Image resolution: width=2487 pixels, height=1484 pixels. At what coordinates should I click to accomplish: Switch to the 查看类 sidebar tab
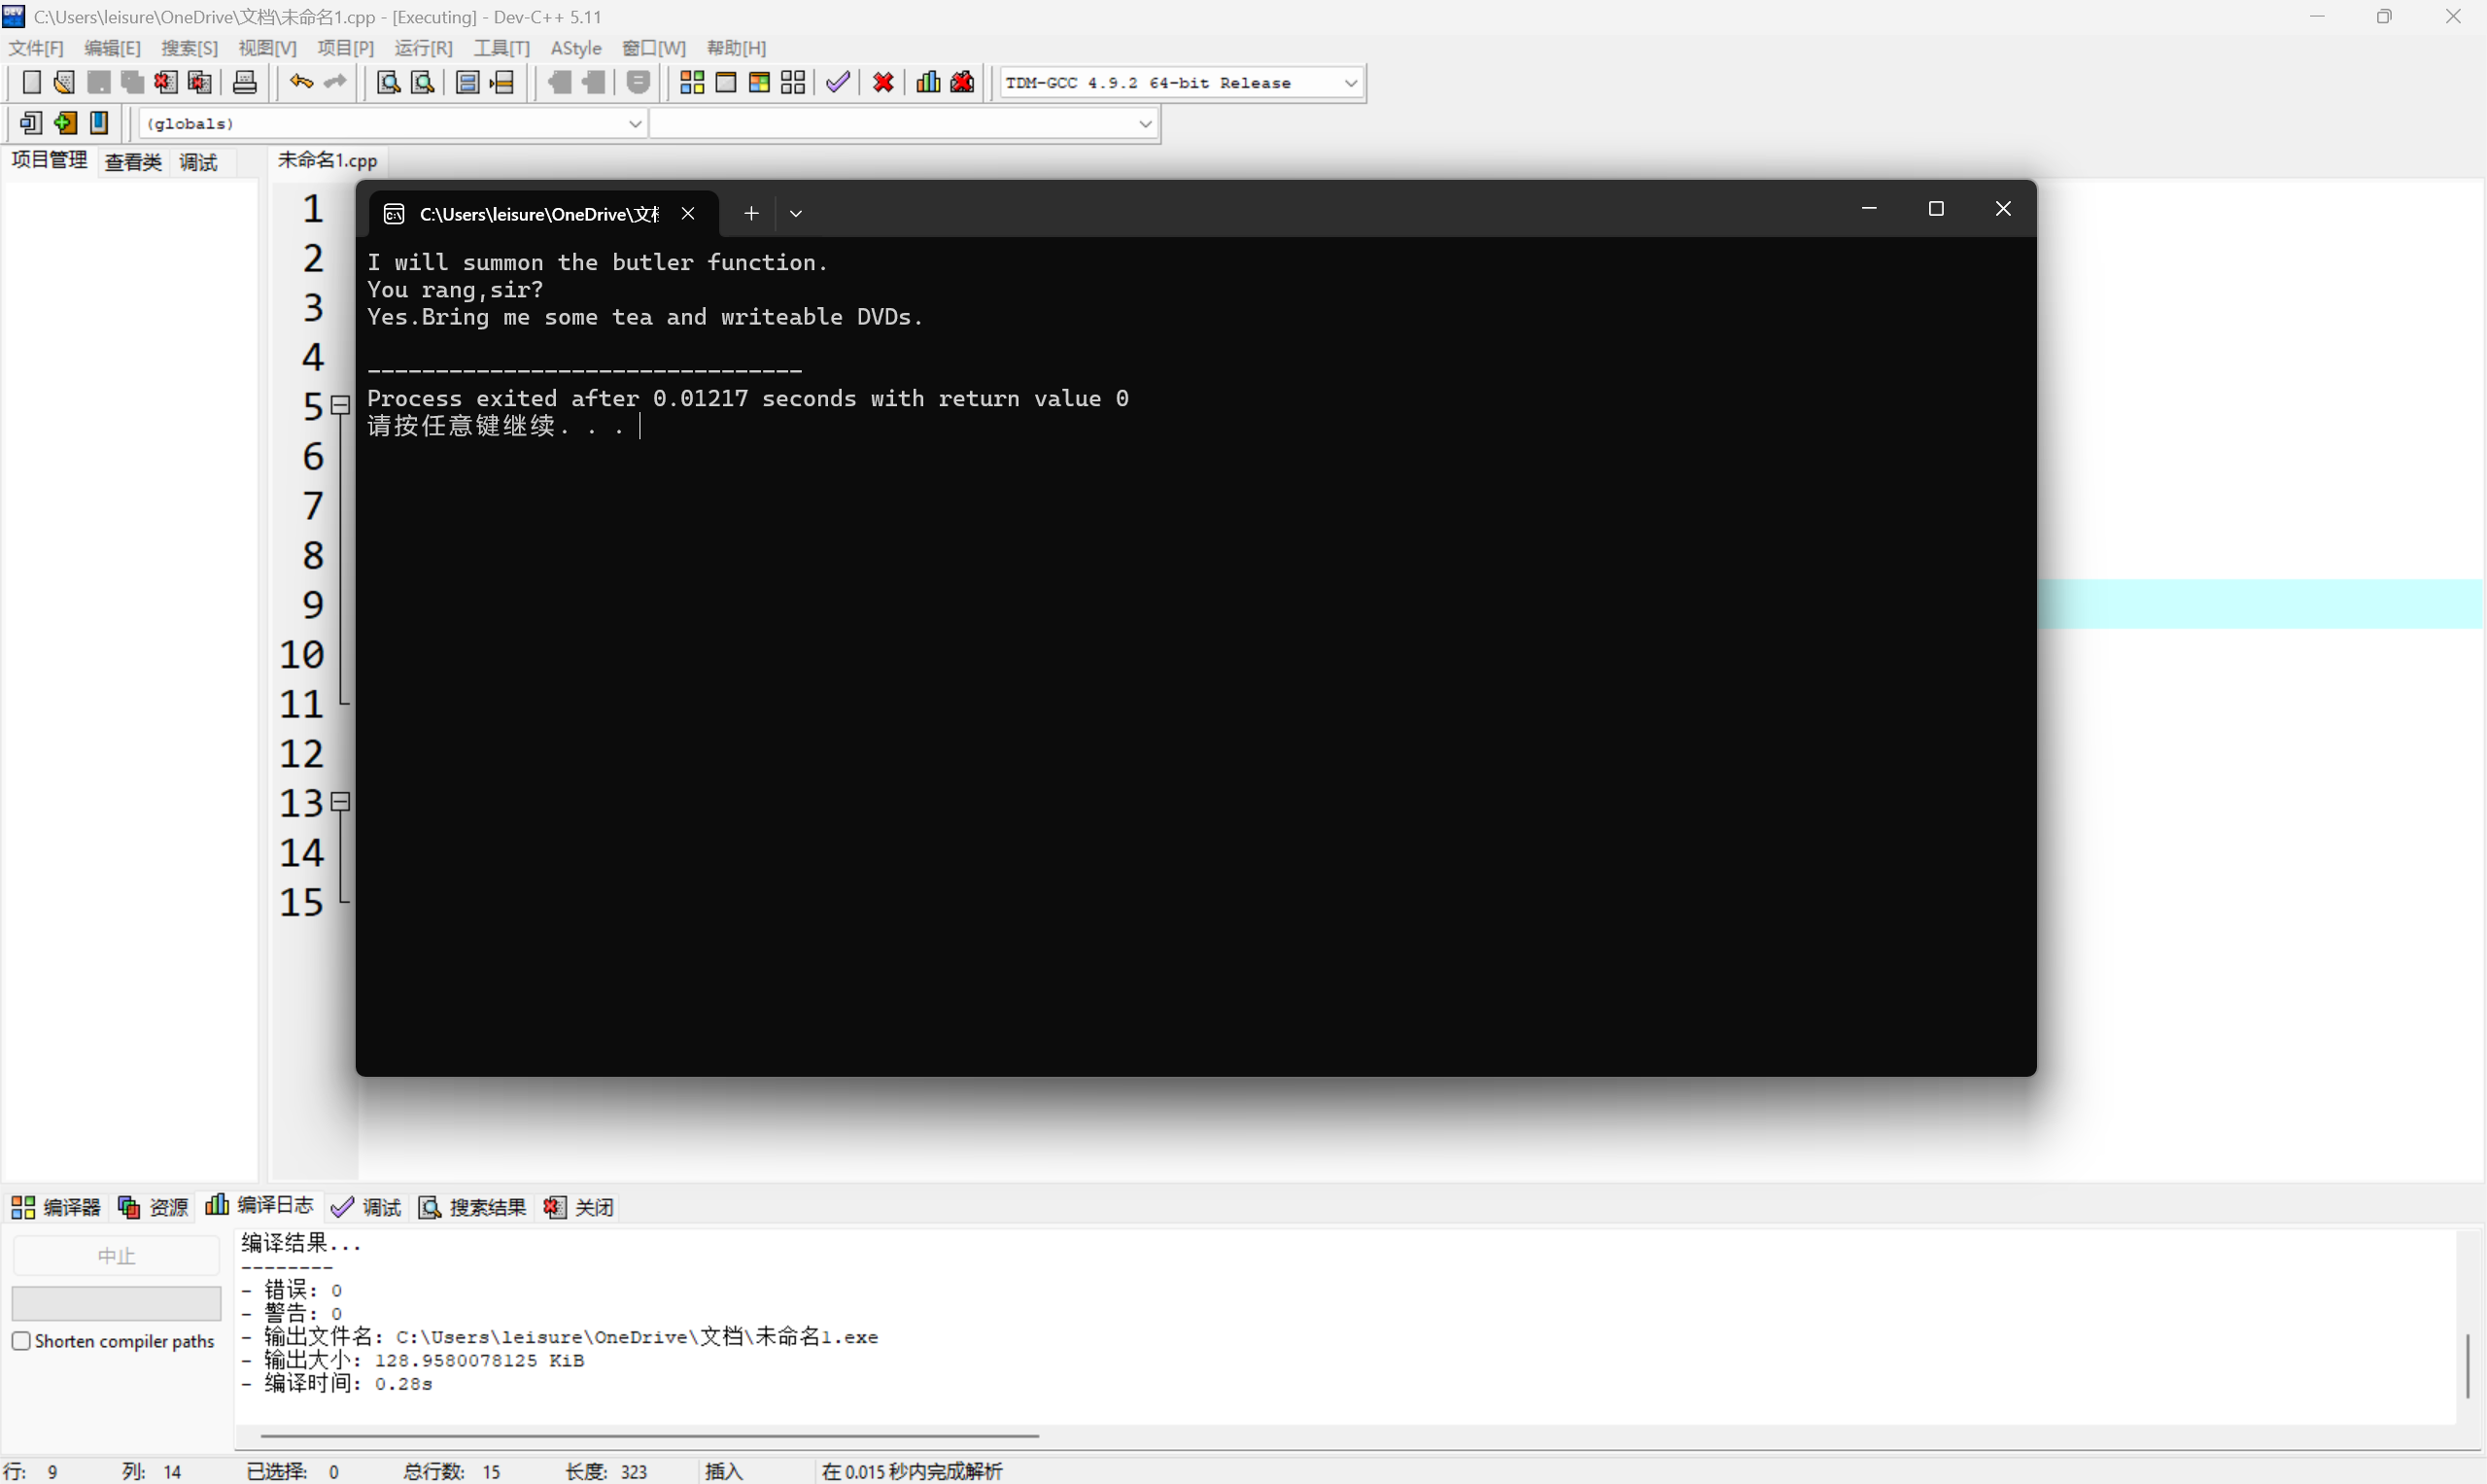click(133, 161)
